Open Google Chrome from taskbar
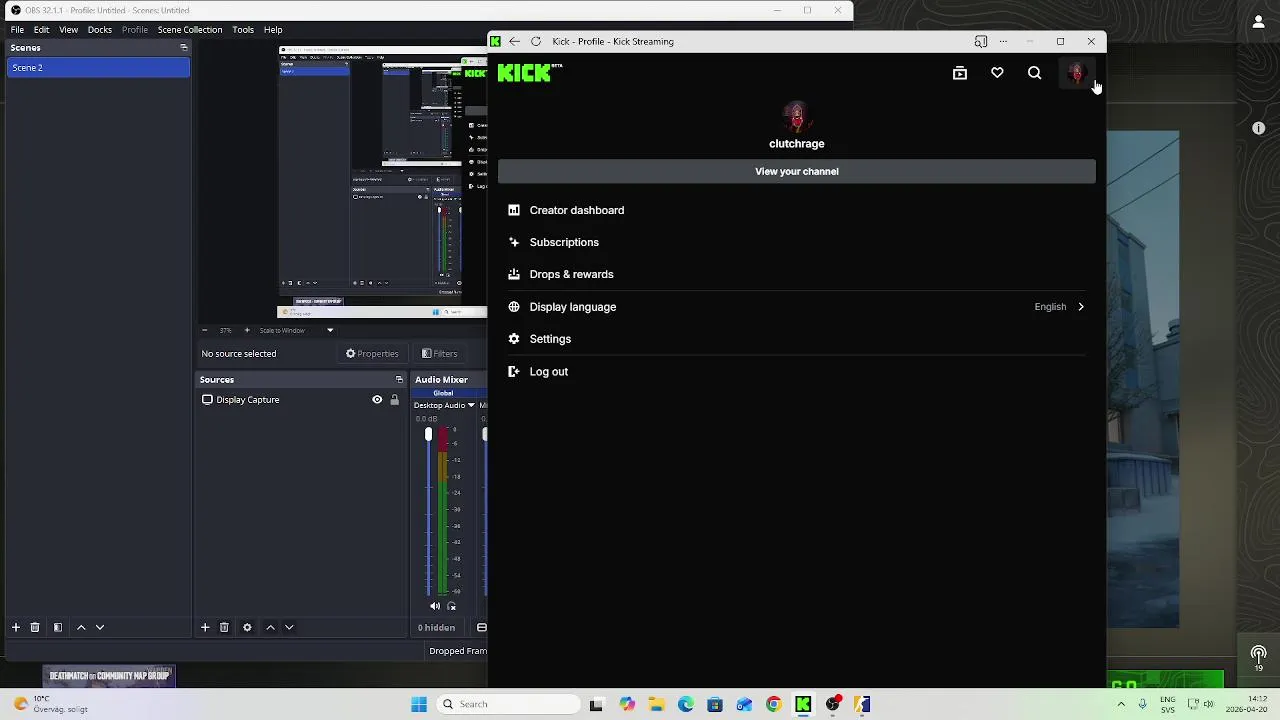Image resolution: width=1280 pixels, height=720 pixels. (x=774, y=704)
